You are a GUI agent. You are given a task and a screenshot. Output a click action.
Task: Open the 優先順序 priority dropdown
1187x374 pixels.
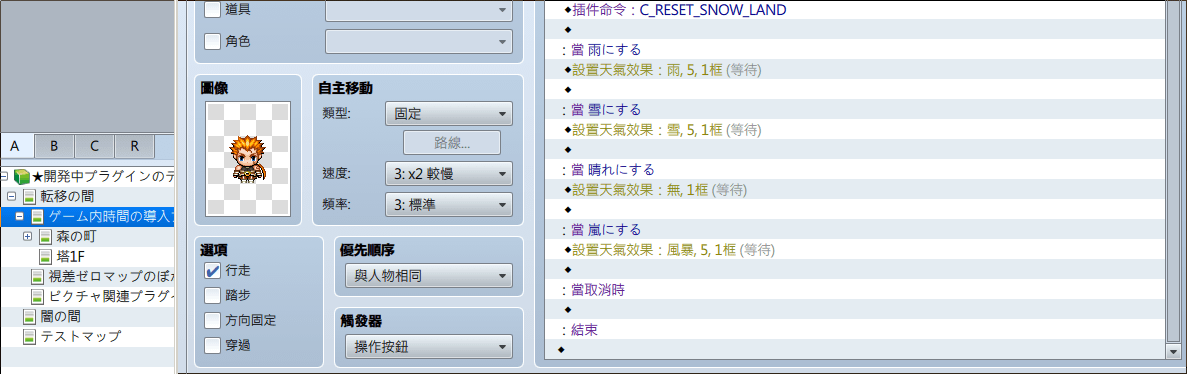(428, 276)
